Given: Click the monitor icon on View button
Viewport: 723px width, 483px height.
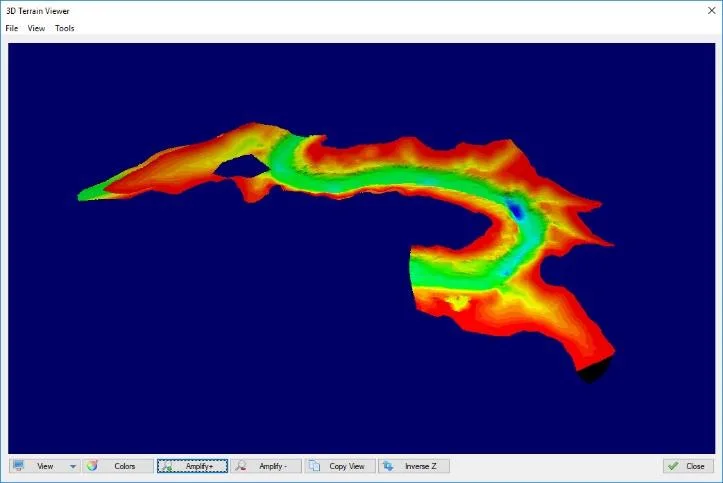Looking at the screenshot, I should click(x=18, y=465).
